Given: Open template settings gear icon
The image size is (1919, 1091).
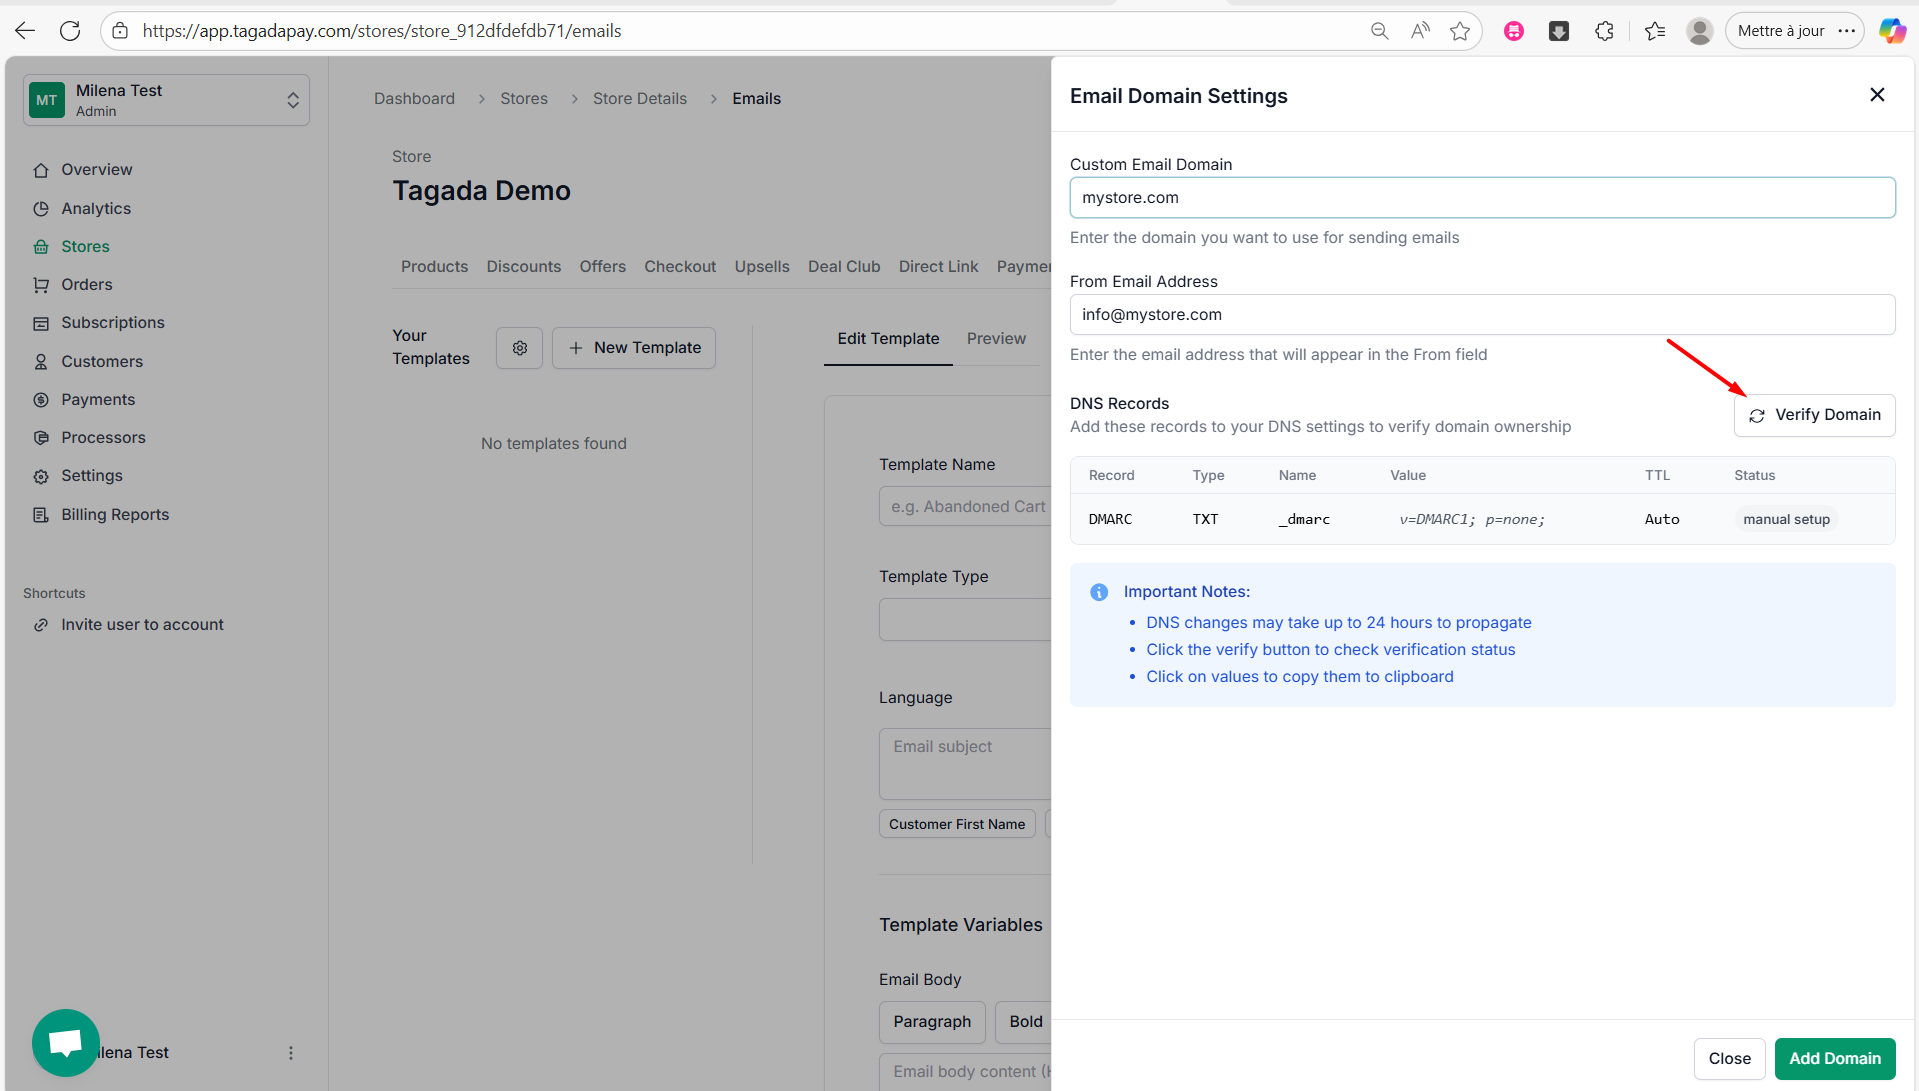Looking at the screenshot, I should (519, 348).
